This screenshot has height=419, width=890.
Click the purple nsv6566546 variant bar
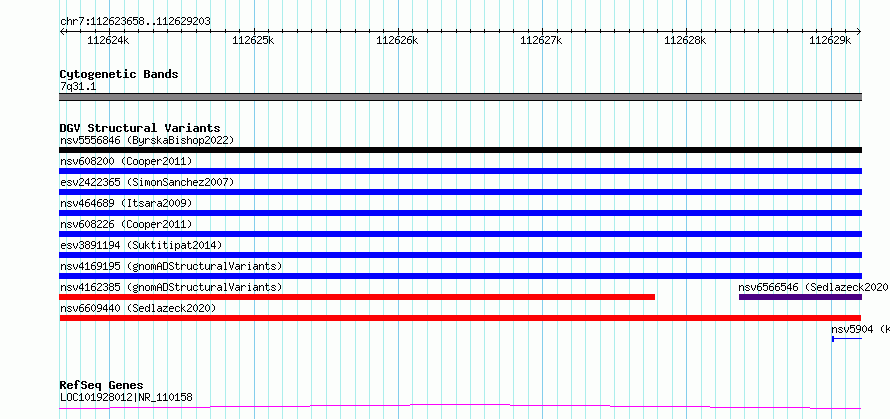[800, 297]
